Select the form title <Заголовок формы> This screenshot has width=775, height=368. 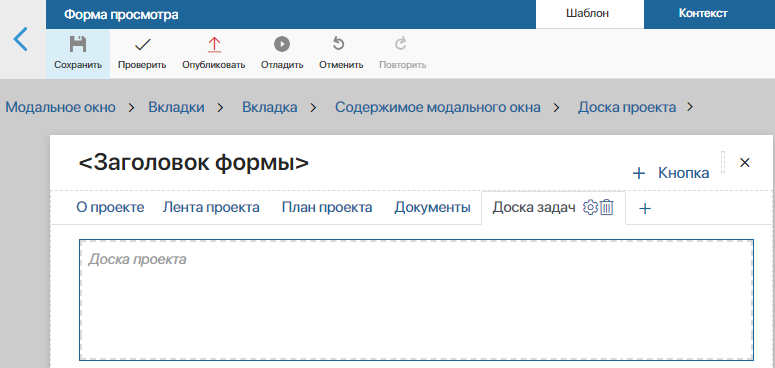(x=194, y=163)
